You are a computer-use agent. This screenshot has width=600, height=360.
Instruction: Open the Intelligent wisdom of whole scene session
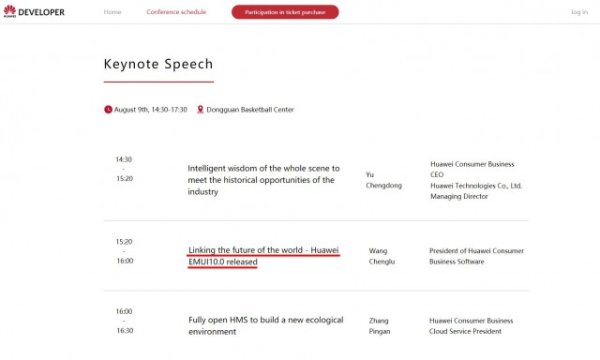coord(264,180)
